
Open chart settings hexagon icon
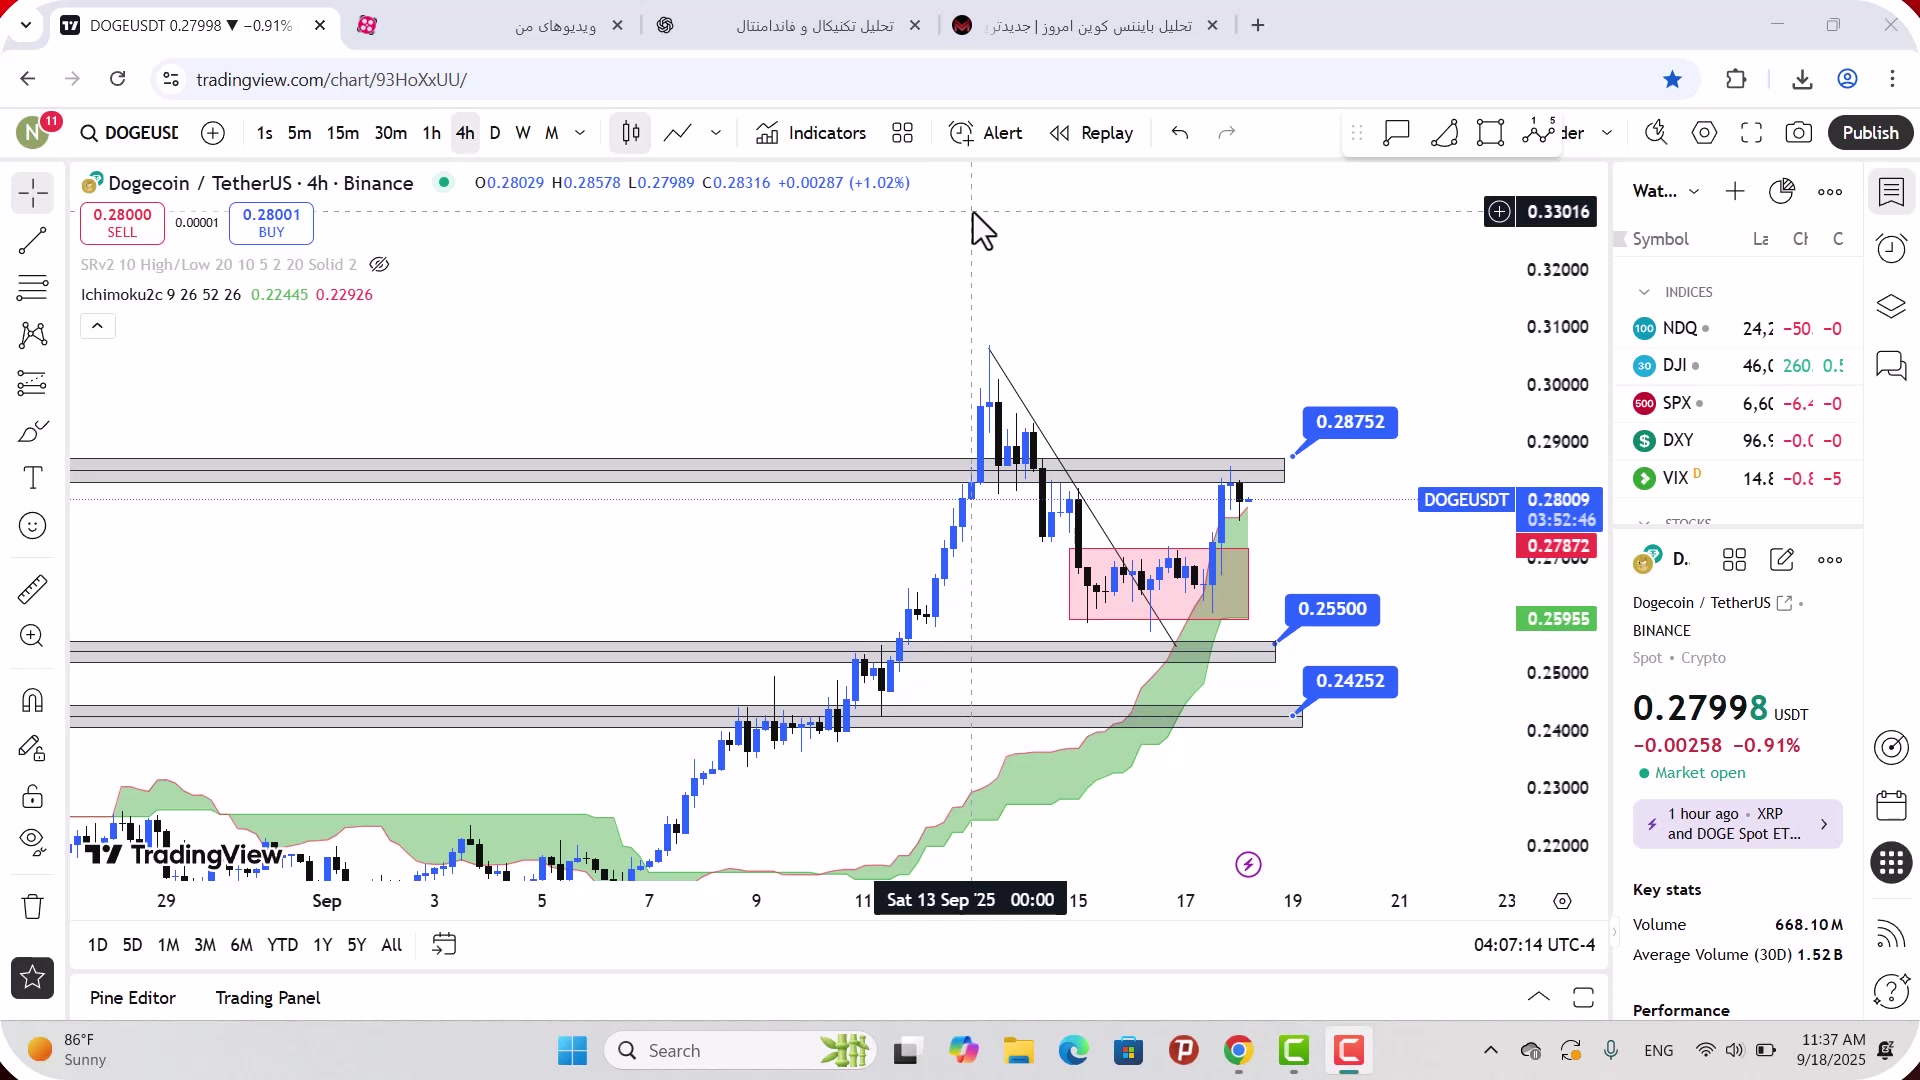pyautogui.click(x=1705, y=133)
